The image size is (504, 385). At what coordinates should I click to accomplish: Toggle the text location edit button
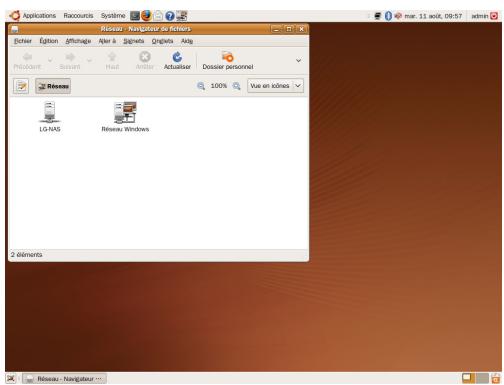pyautogui.click(x=21, y=86)
